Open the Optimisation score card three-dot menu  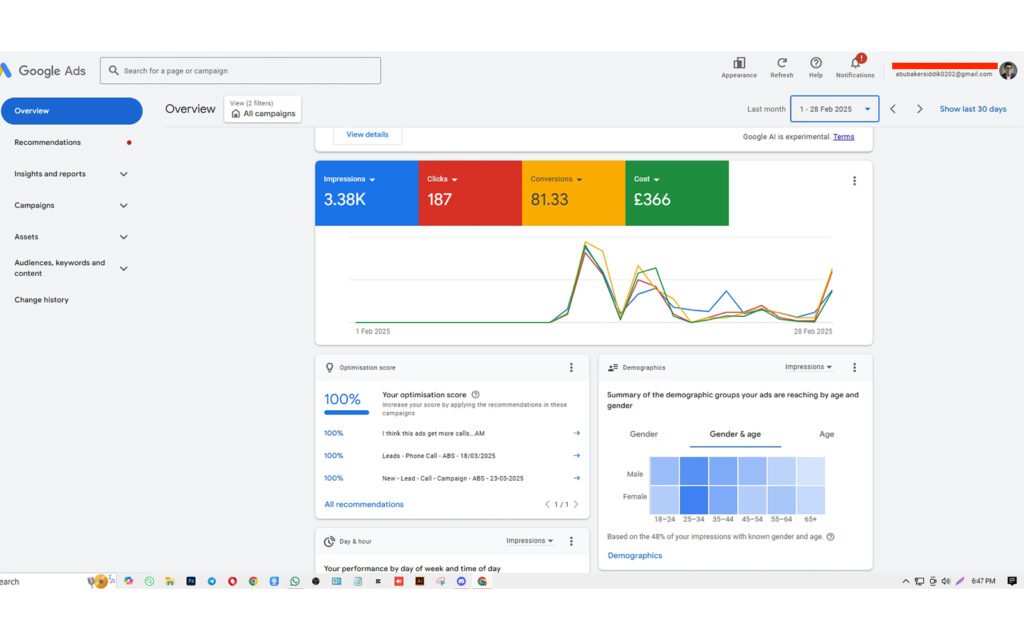click(571, 368)
